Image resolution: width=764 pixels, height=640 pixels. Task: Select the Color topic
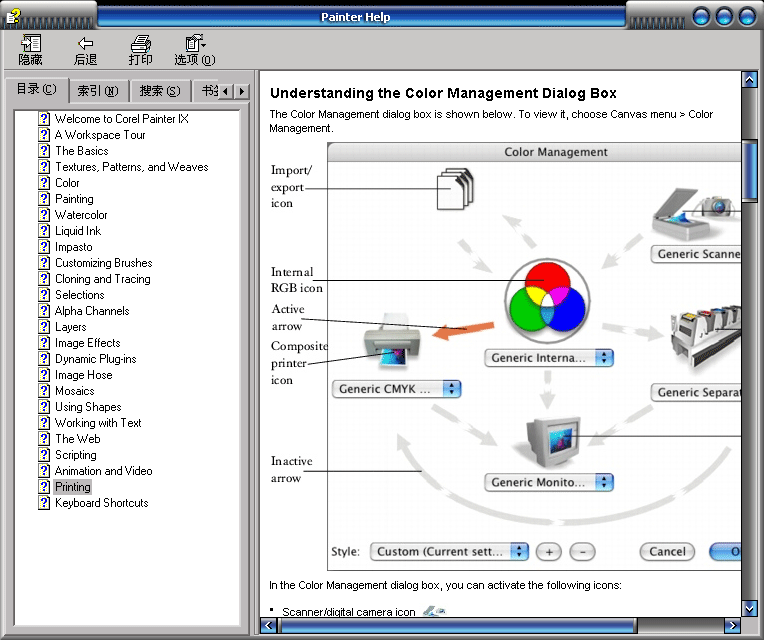pos(67,183)
